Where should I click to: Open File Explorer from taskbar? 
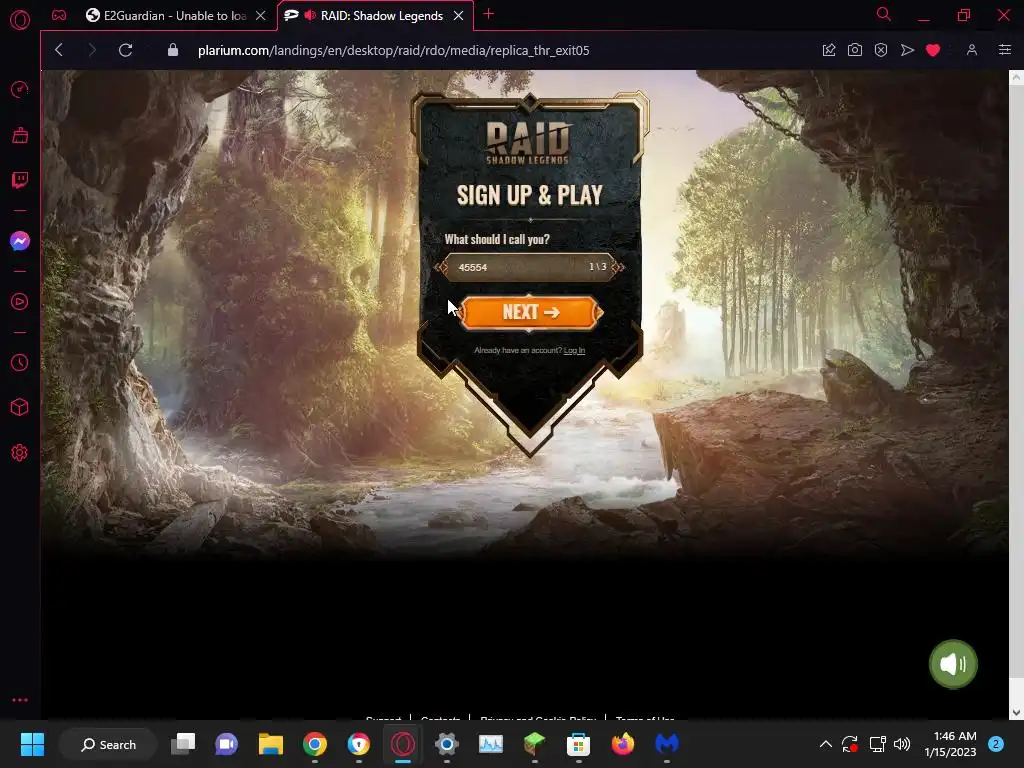(x=270, y=744)
